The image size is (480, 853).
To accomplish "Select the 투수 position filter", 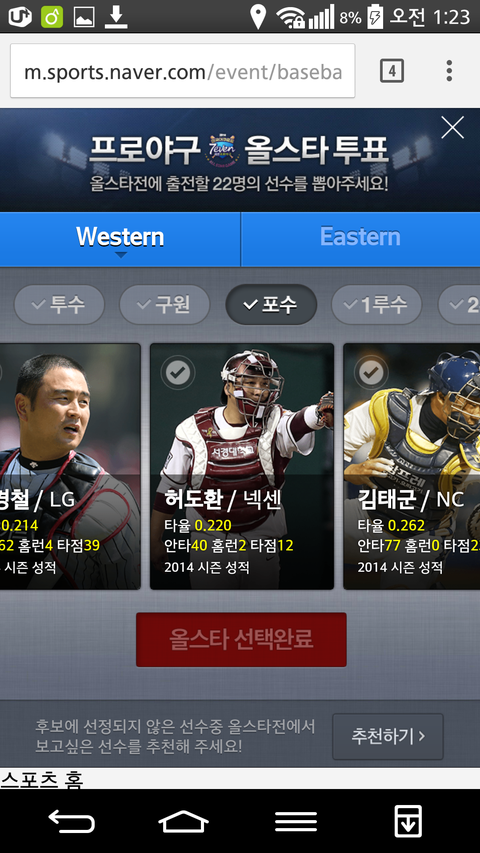I will (x=59, y=305).
